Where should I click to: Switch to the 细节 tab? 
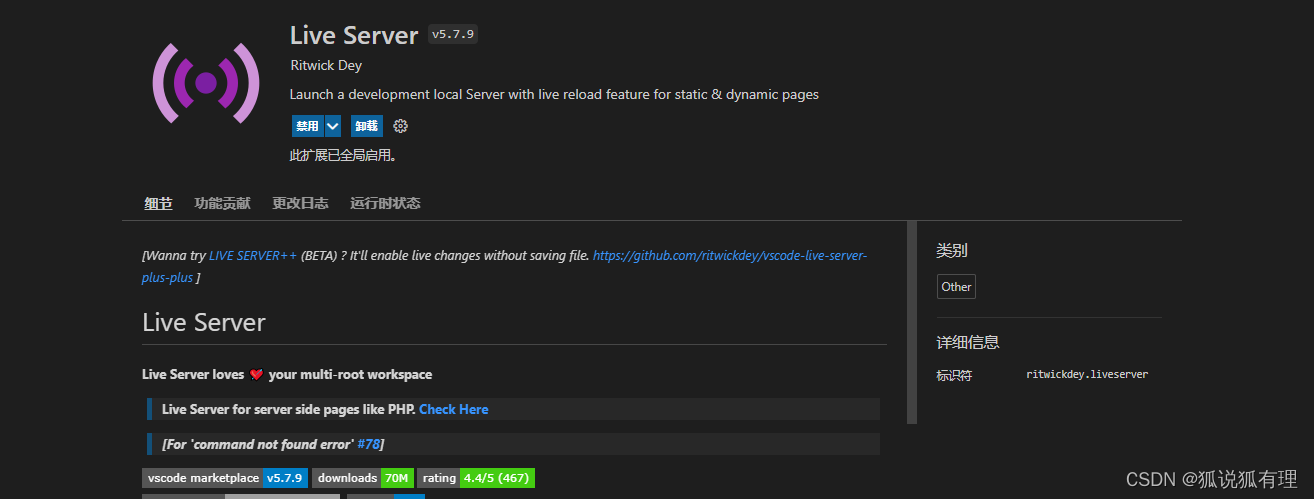158,203
